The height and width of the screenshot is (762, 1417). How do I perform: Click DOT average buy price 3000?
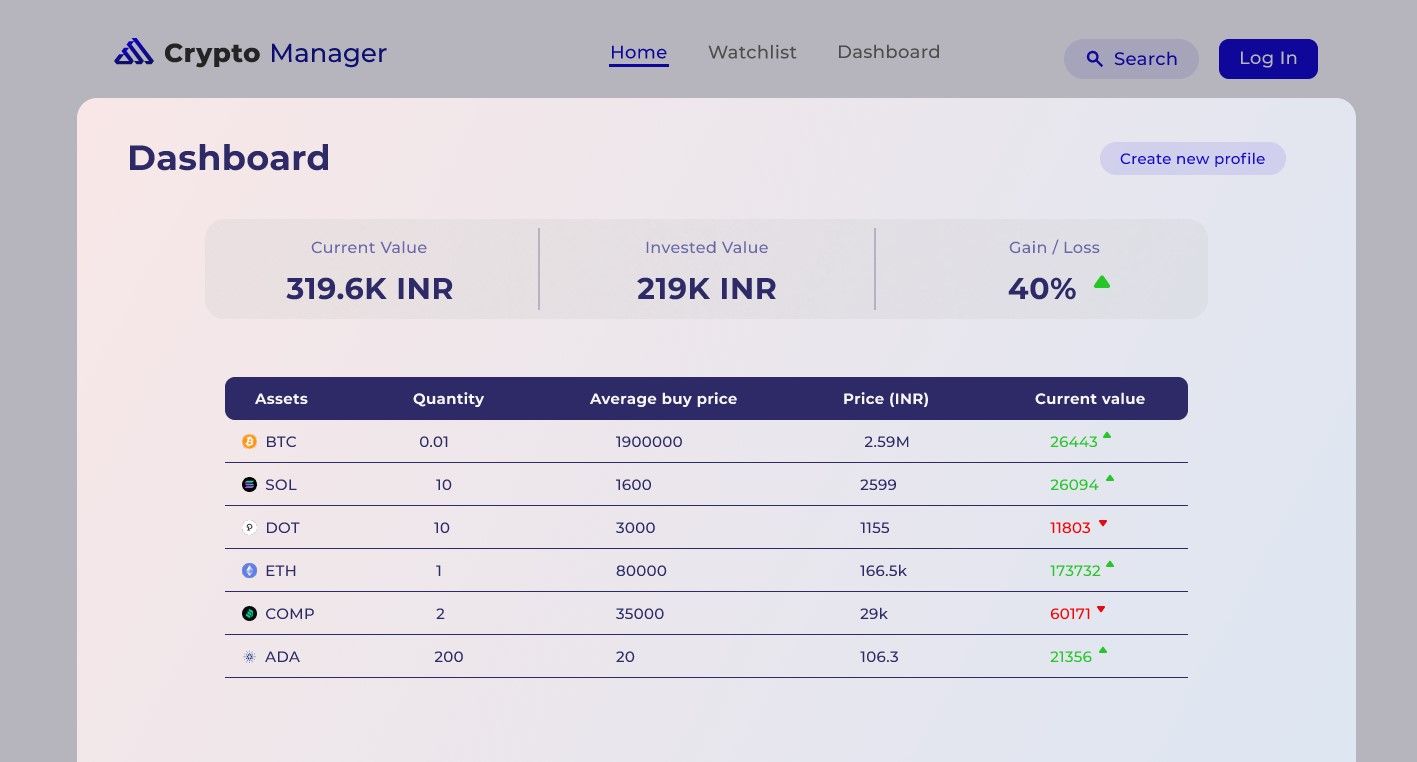636,527
